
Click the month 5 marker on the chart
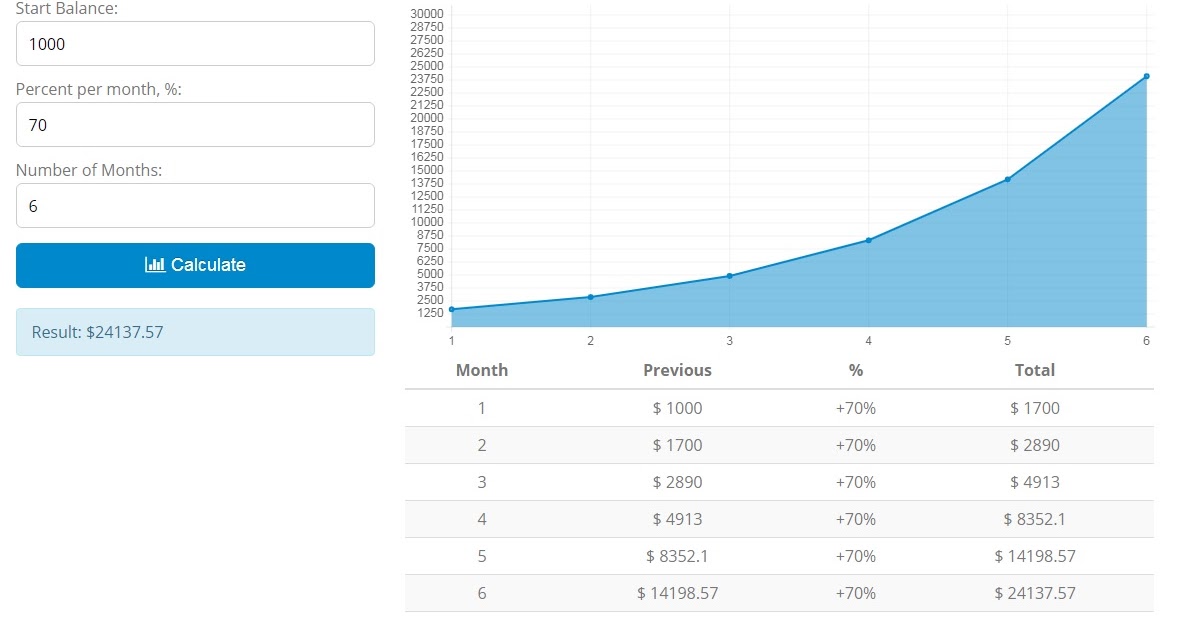[1007, 180]
